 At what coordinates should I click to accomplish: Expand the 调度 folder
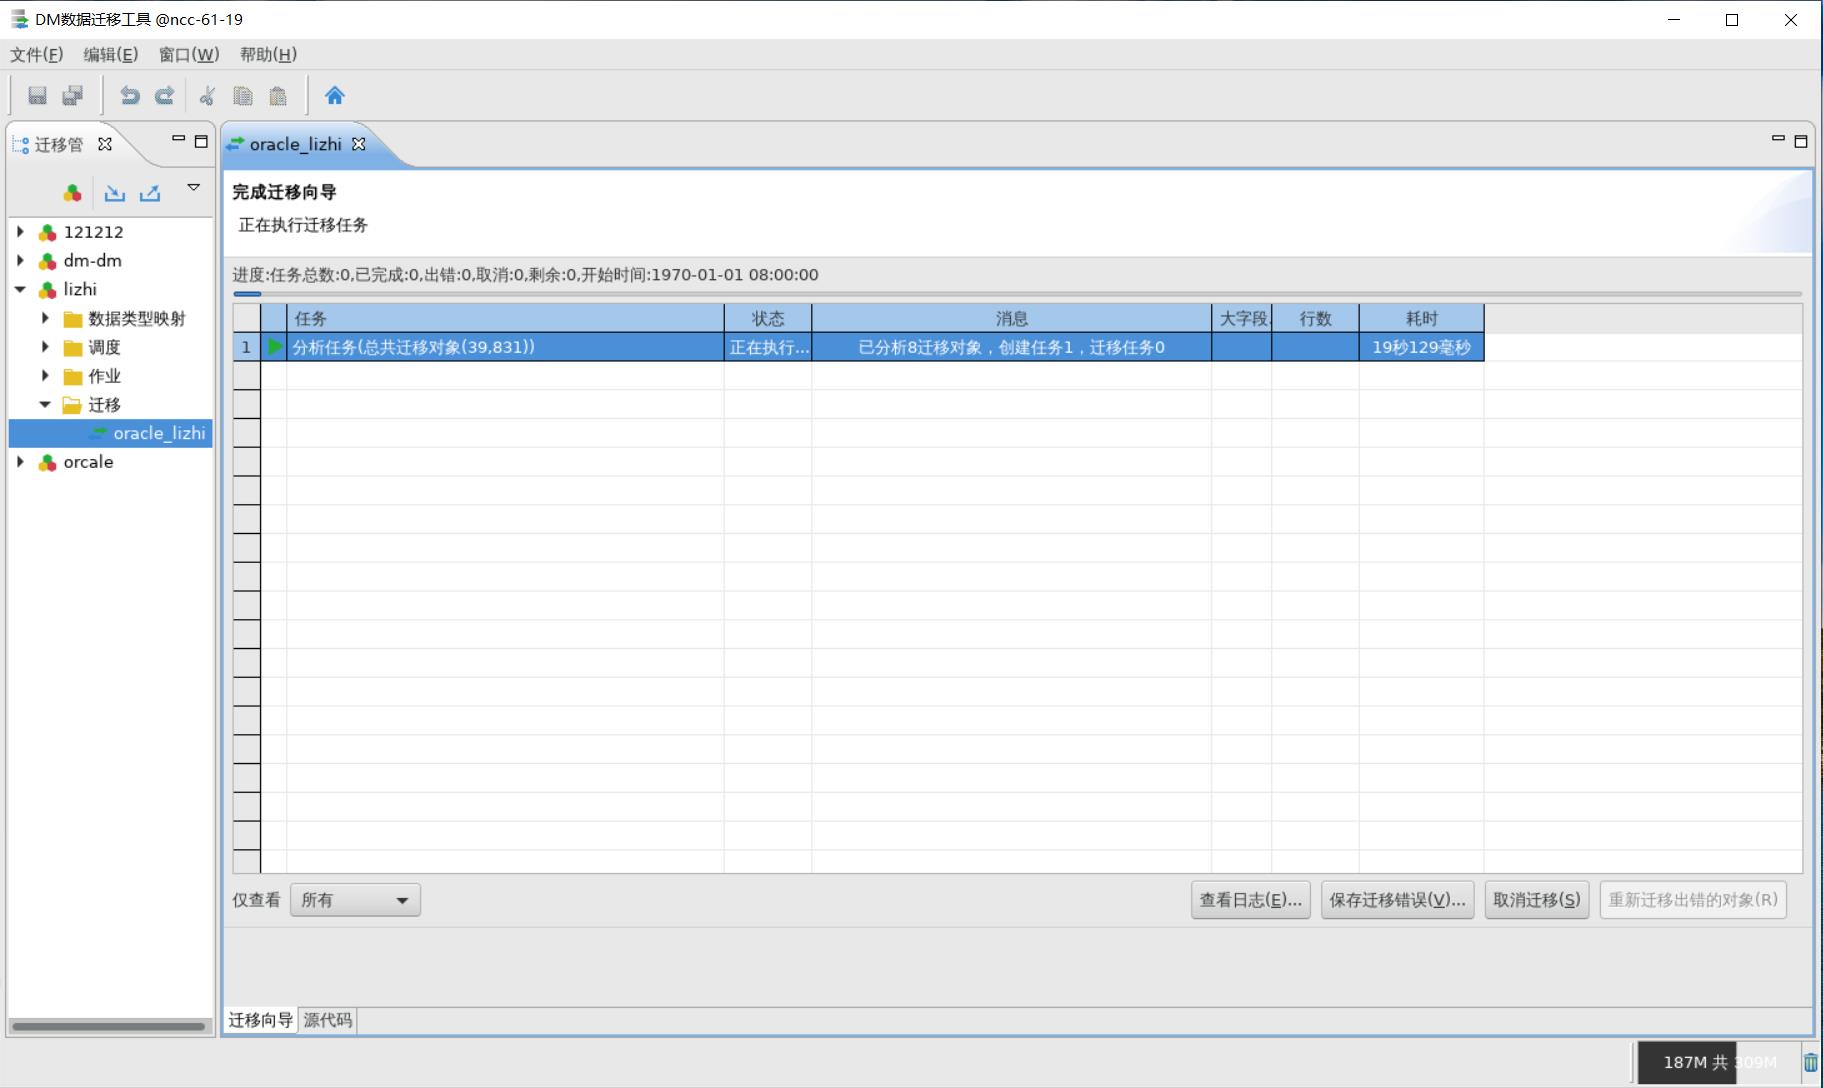pyautogui.click(x=45, y=347)
